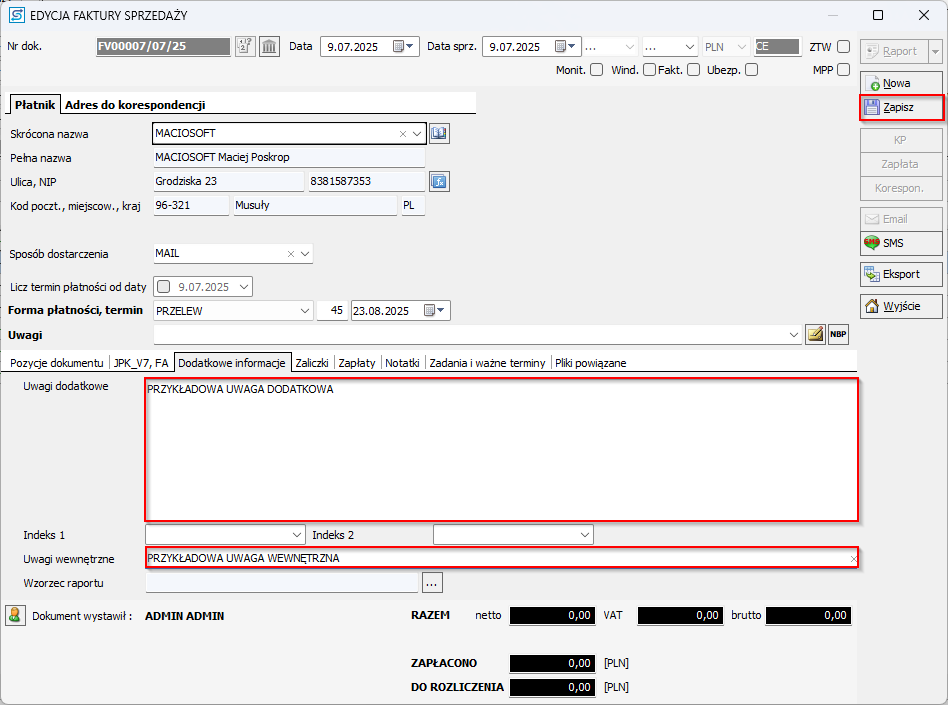Click the browse button next to Wzorzec raportu

(x=432, y=582)
